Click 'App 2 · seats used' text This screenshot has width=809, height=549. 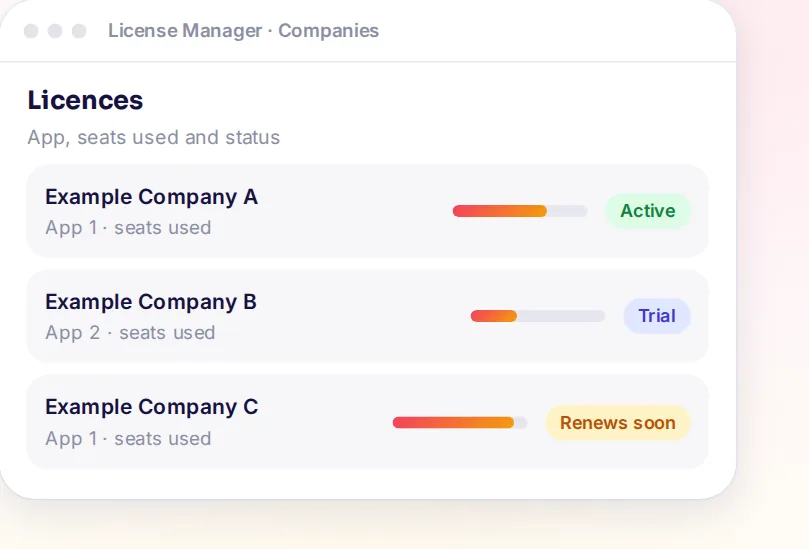pos(130,333)
